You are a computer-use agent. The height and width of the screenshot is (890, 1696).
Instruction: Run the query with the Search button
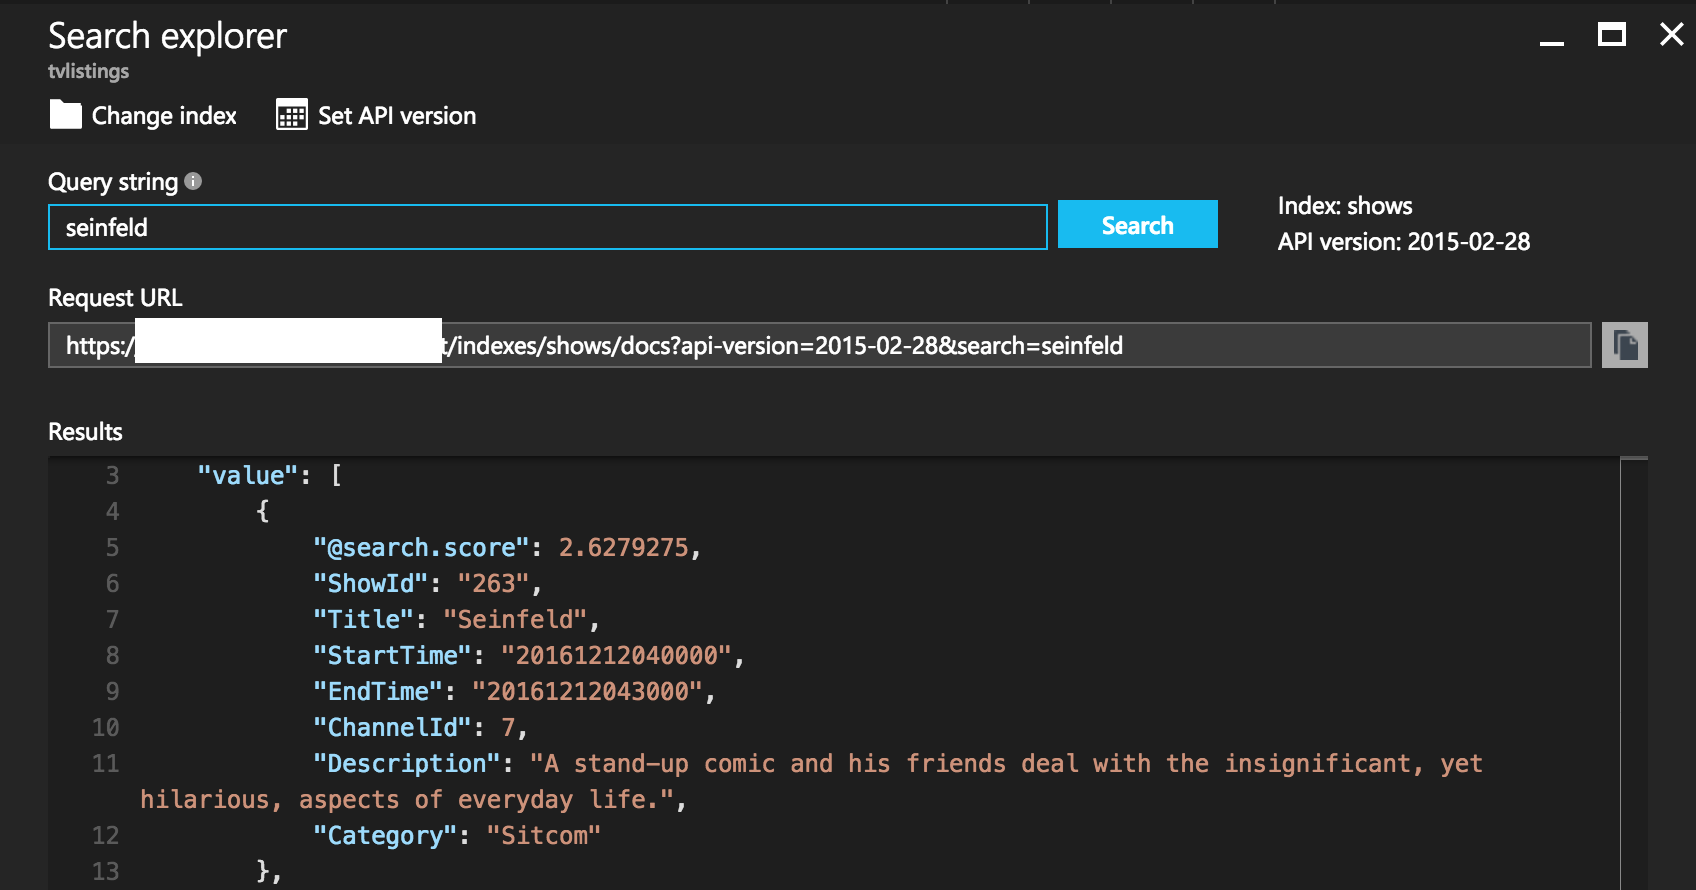tap(1138, 224)
